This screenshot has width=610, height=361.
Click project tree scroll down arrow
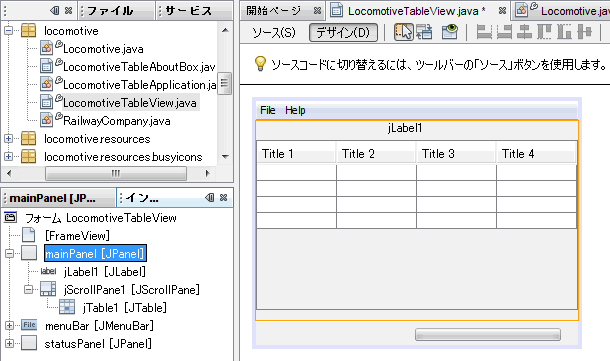click(225, 156)
